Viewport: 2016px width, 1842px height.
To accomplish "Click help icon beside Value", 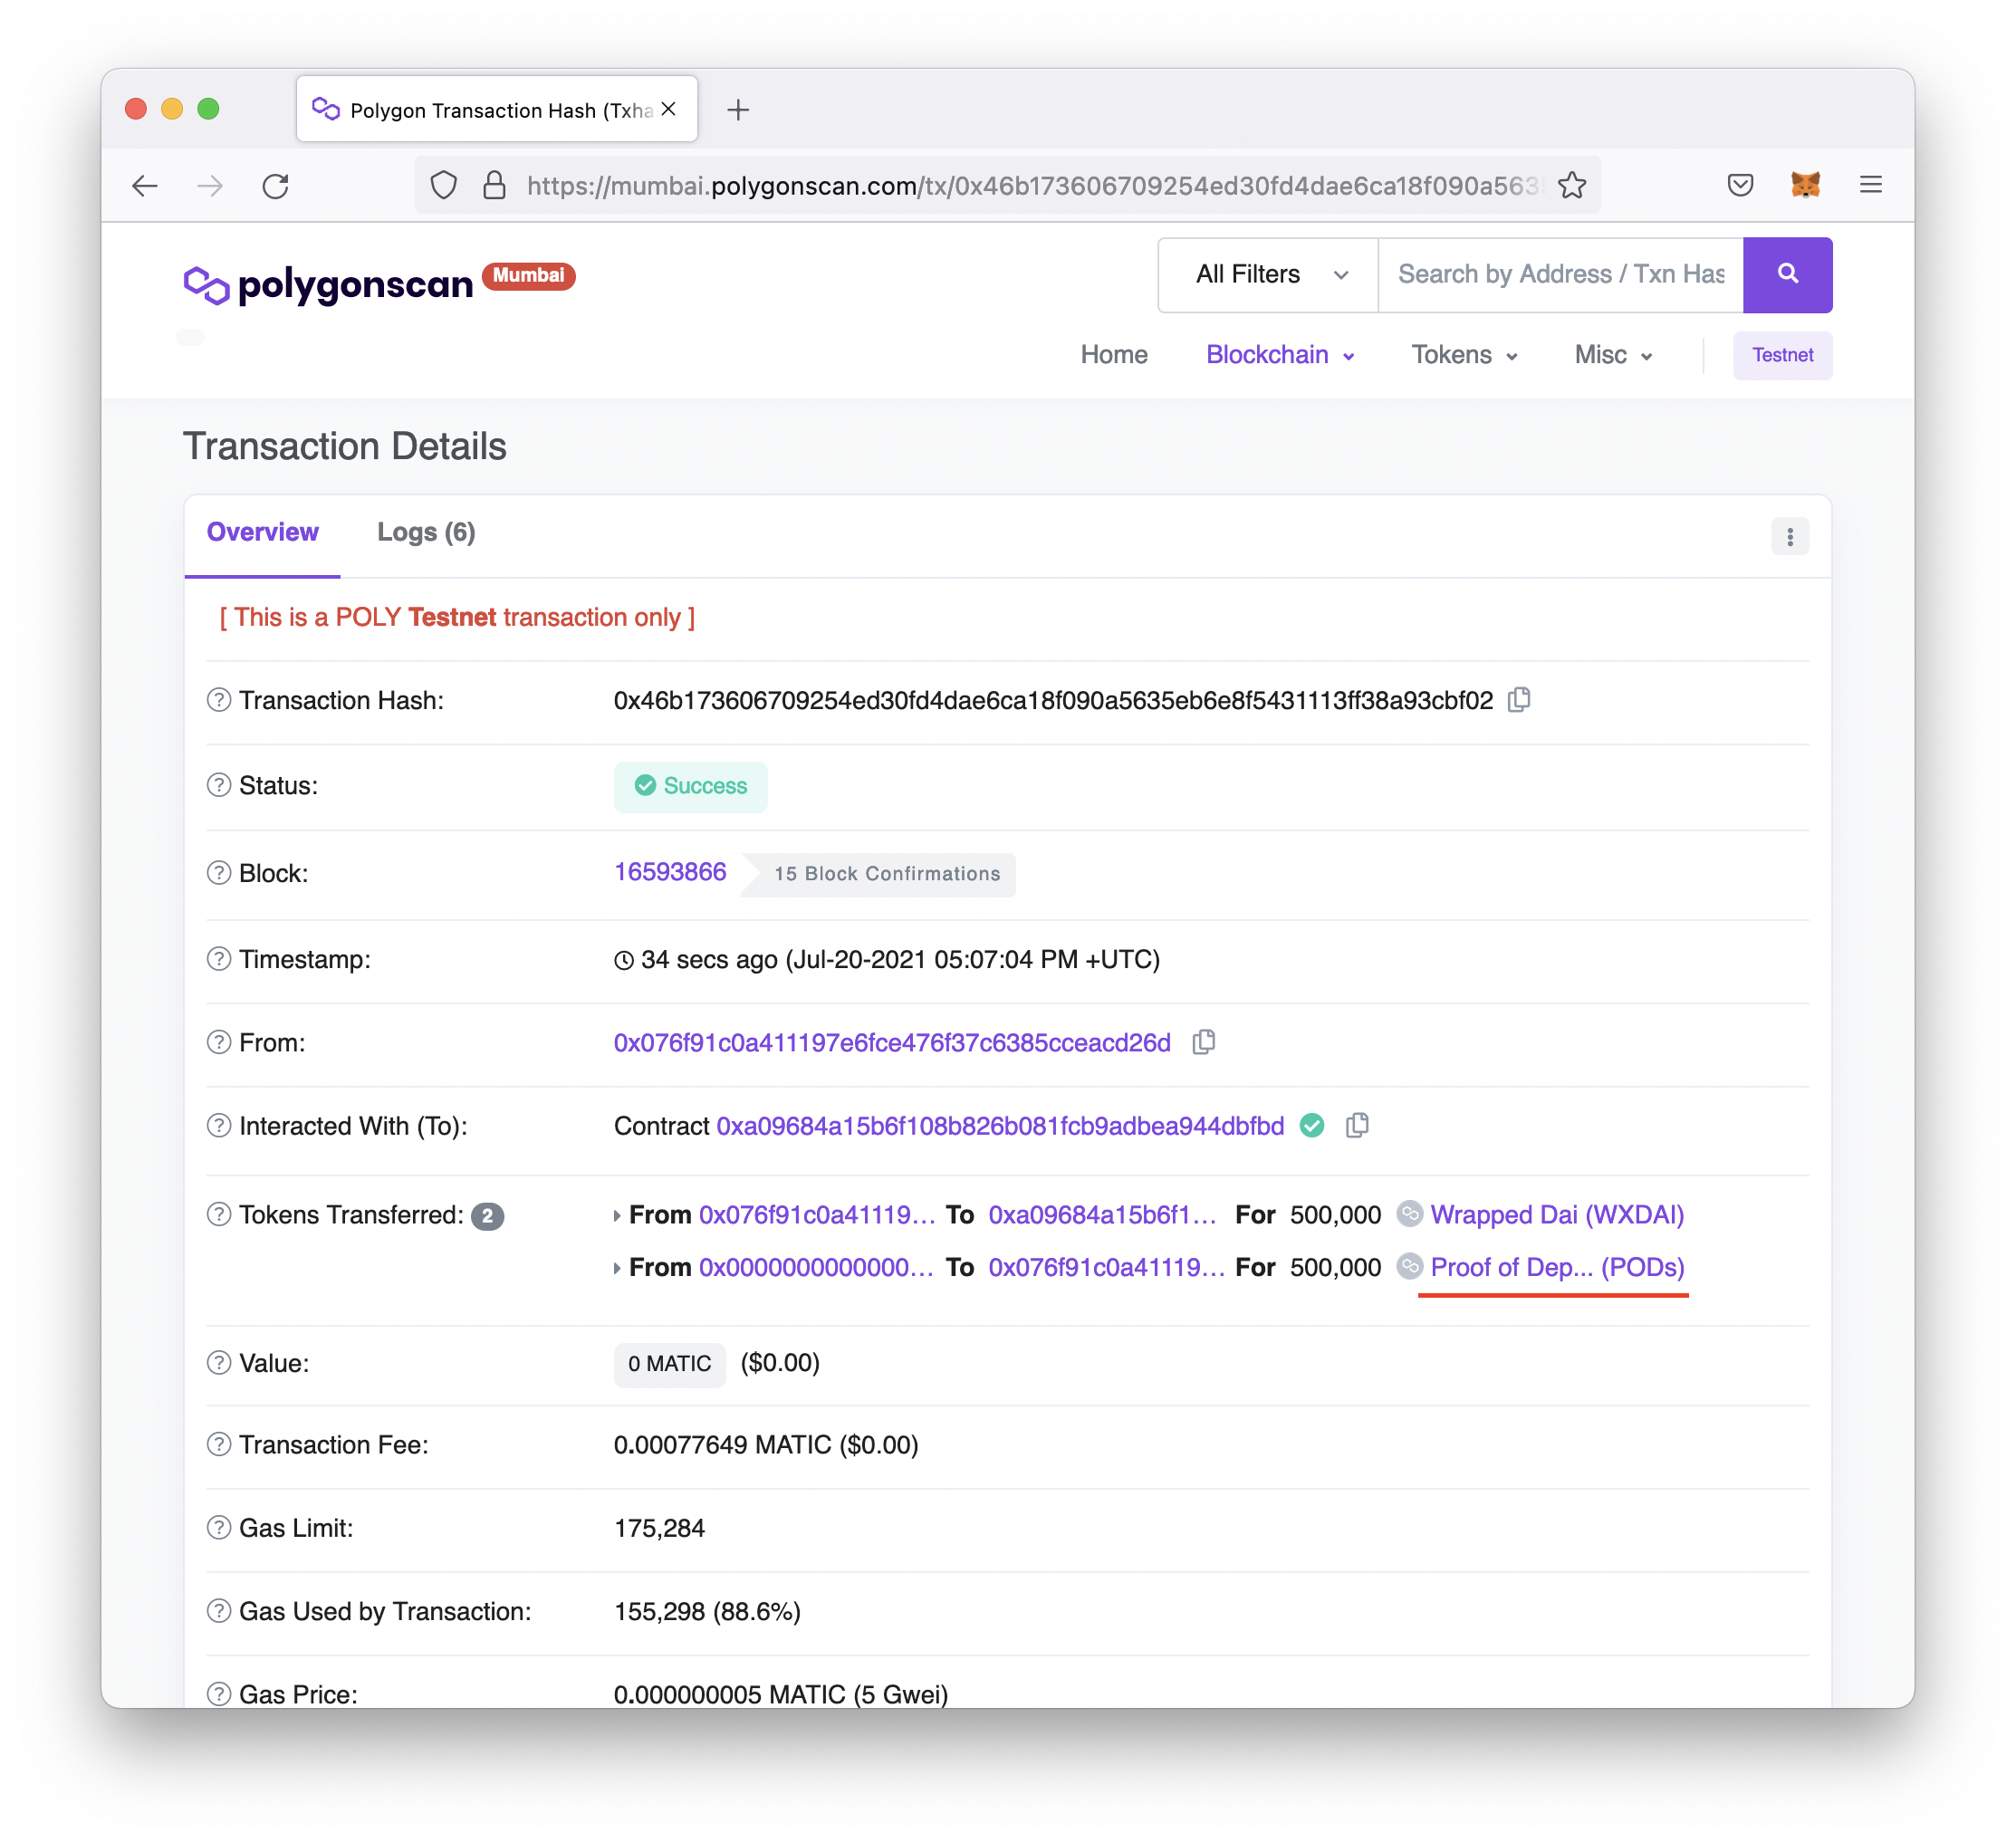I will (x=219, y=1363).
